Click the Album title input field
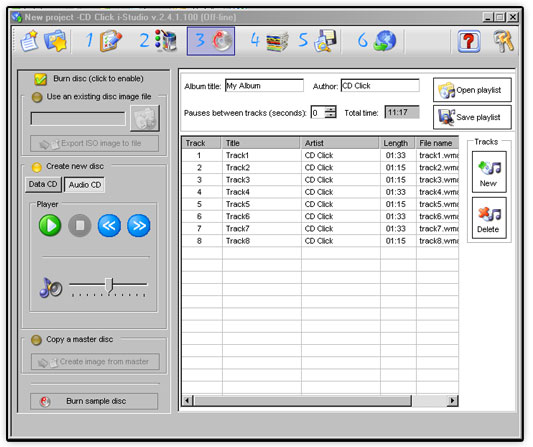Image resolution: width=533 pixels, height=447 pixels. (264, 86)
